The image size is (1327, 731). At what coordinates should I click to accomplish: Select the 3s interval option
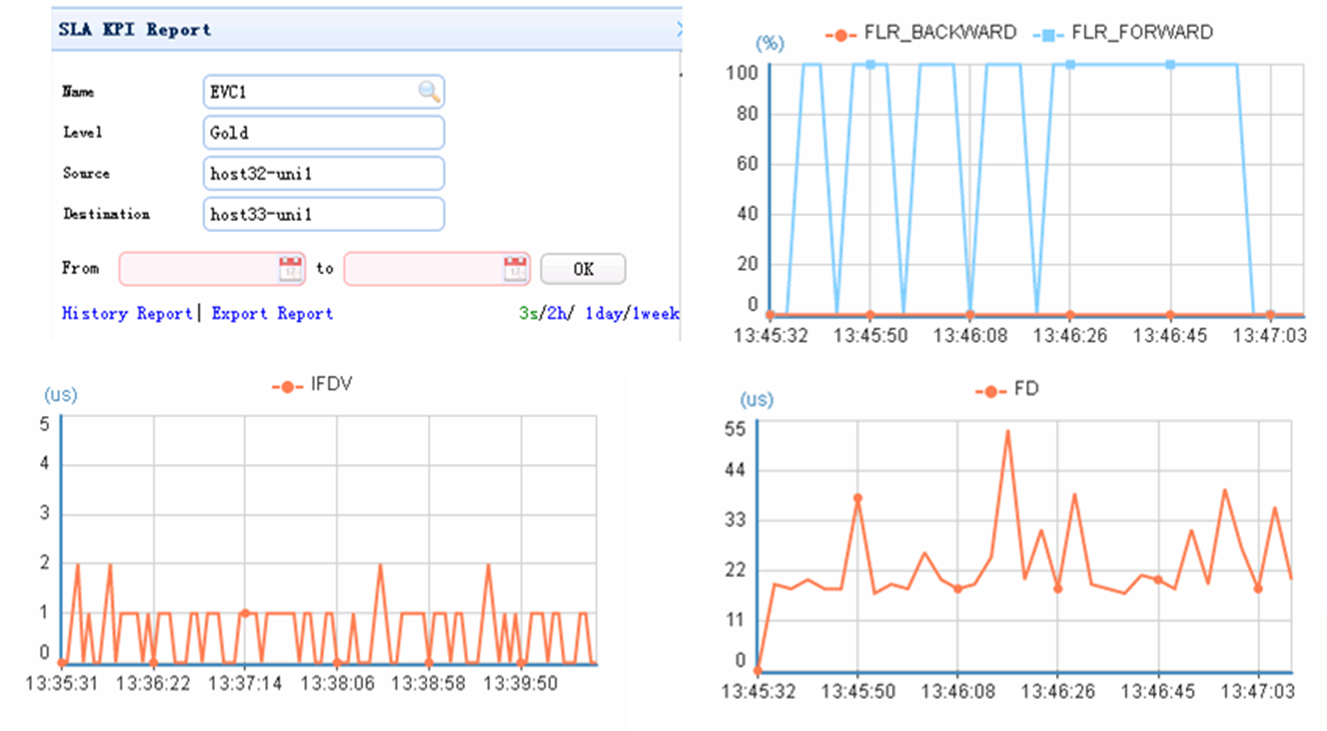tap(527, 313)
